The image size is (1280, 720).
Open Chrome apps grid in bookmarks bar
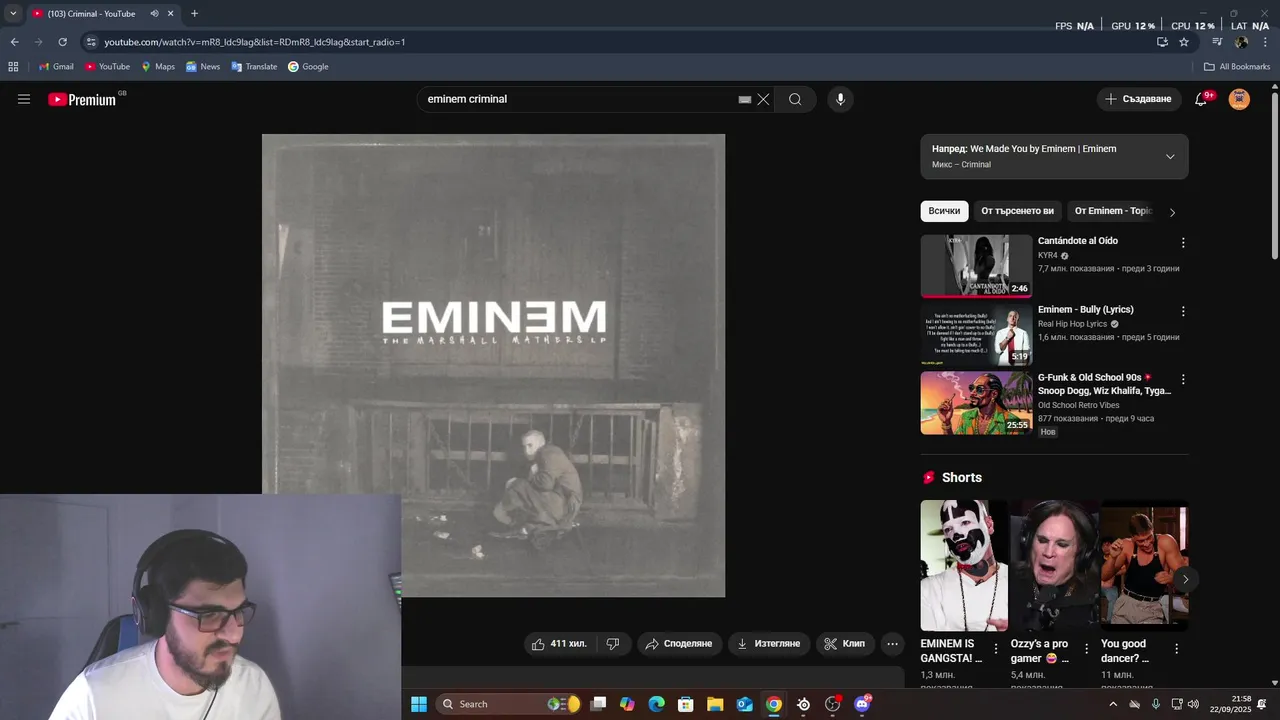tap(13, 67)
